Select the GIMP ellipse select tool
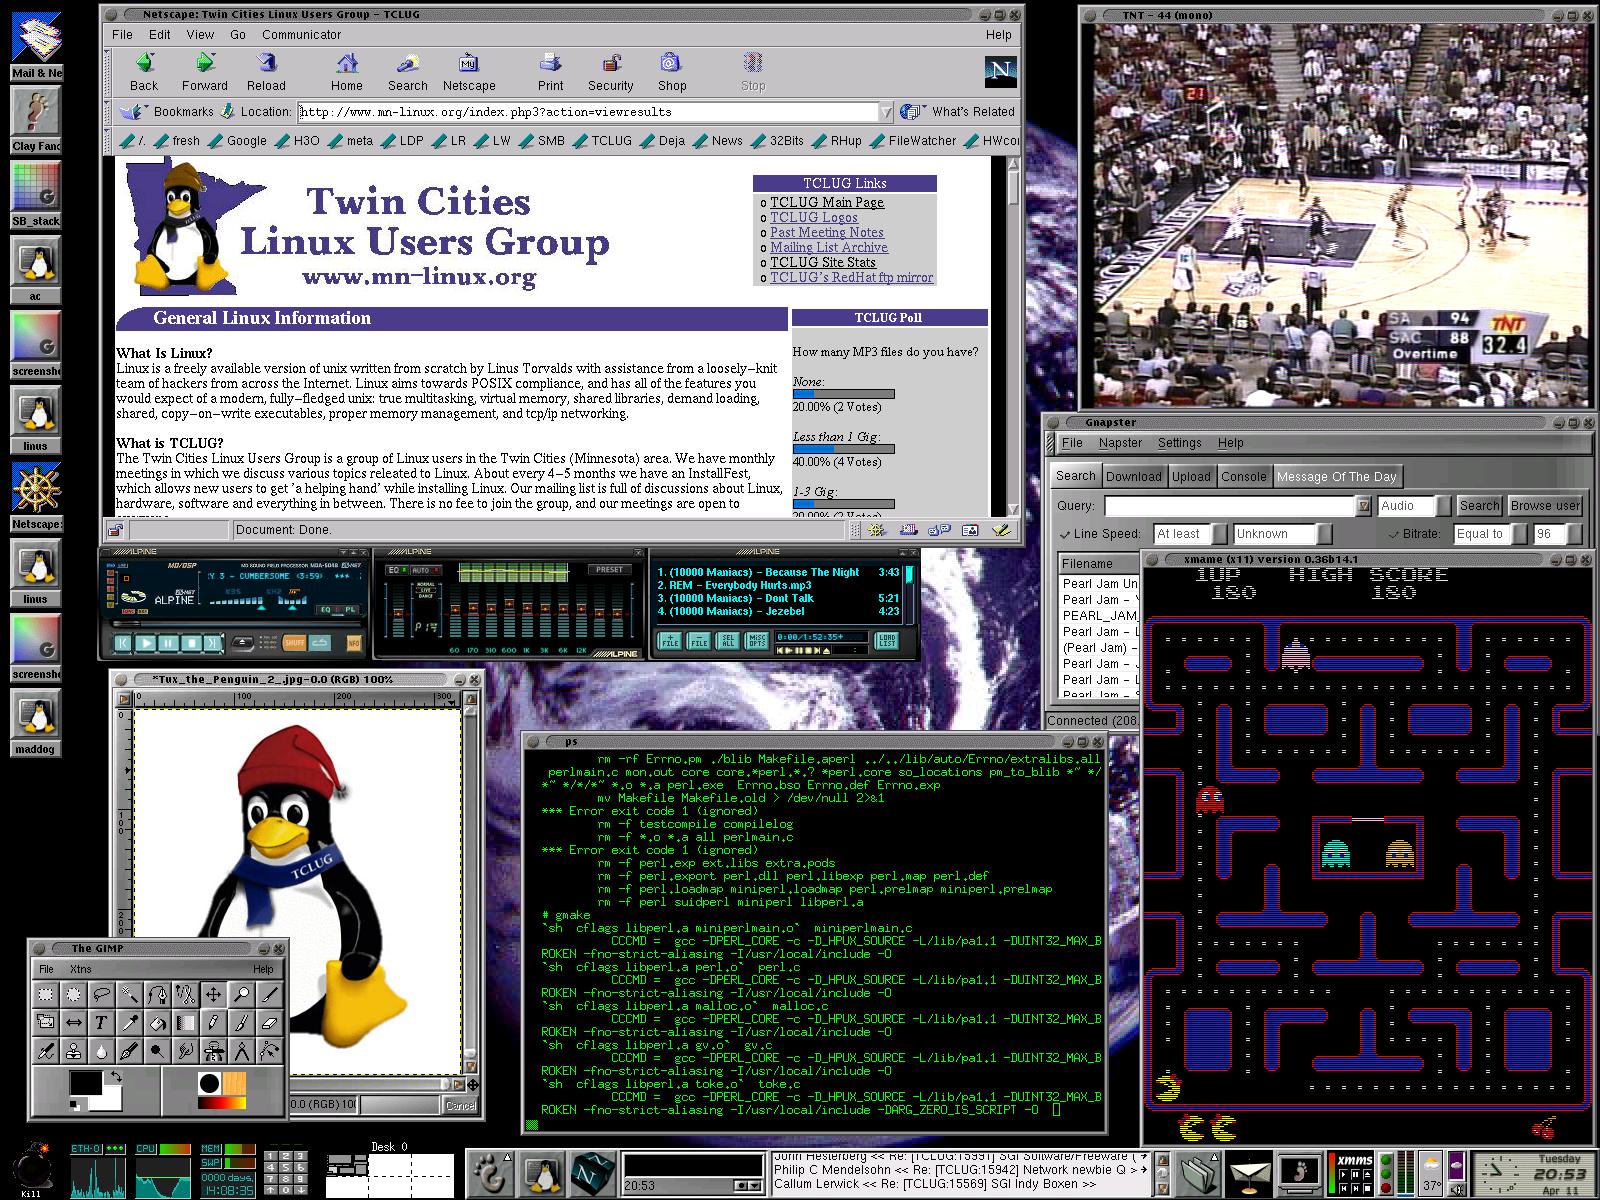 (73, 994)
